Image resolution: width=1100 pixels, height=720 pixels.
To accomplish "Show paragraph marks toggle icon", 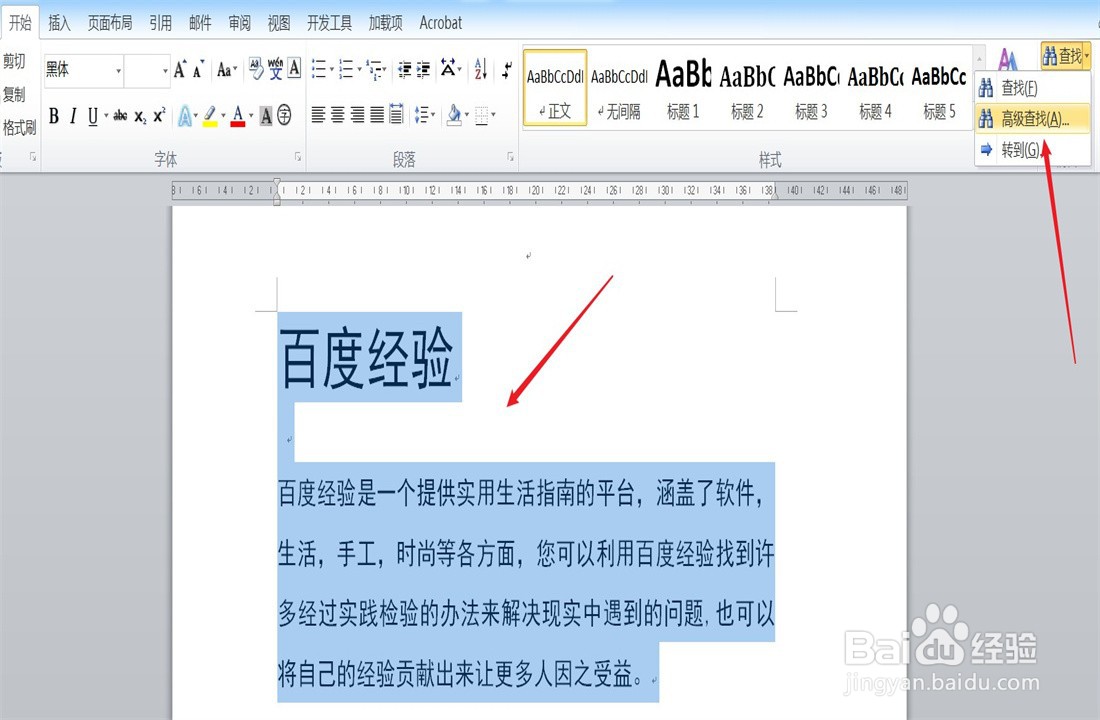I will pyautogui.click(x=507, y=69).
